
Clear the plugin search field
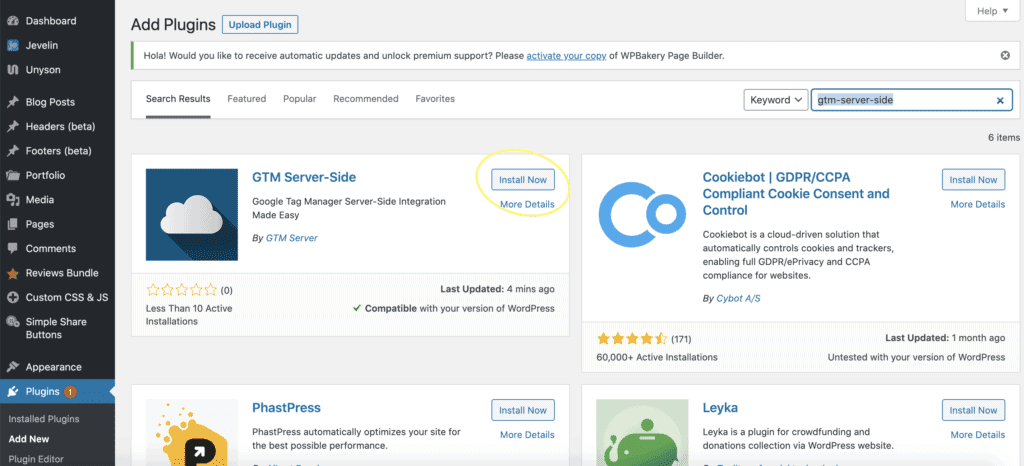(1000, 101)
